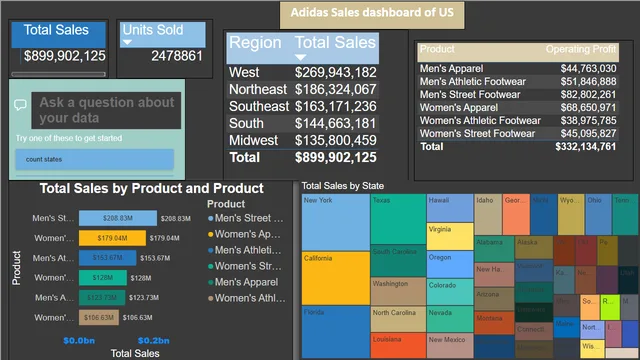
Task: Select the West region row
Action: tap(302, 72)
